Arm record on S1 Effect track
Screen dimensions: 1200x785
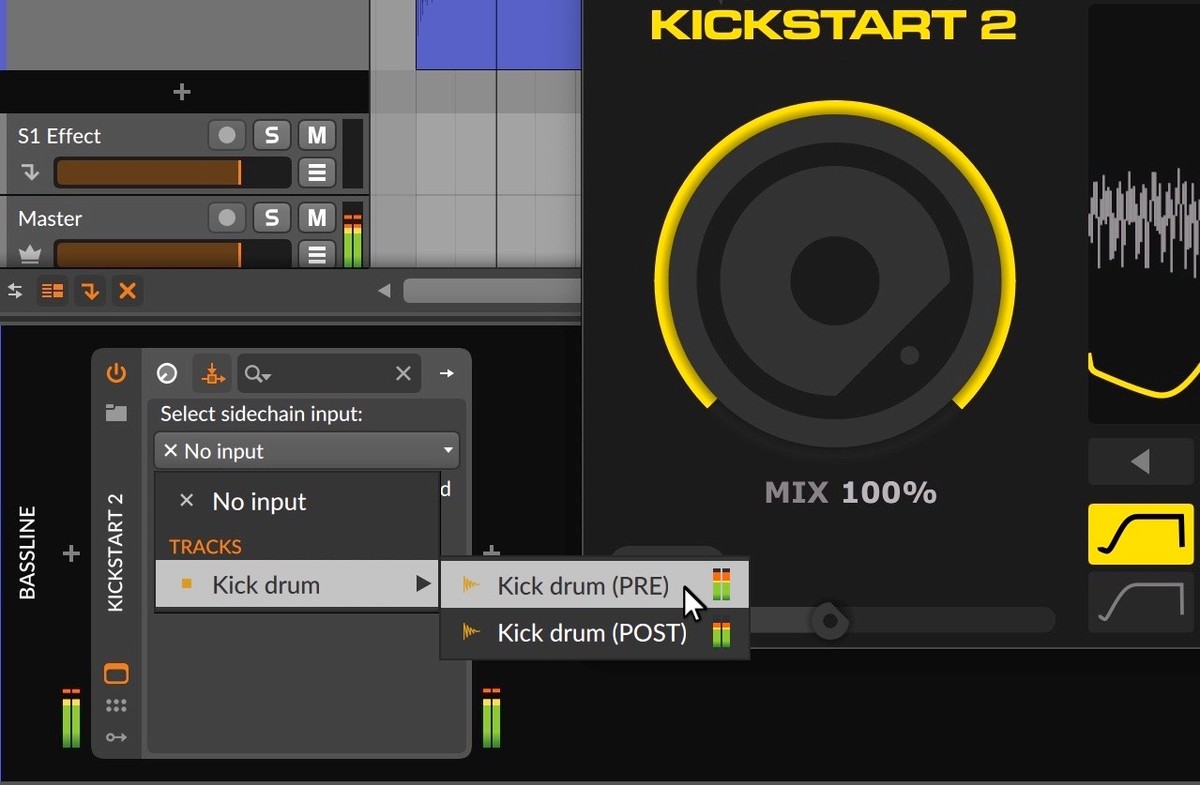227,135
